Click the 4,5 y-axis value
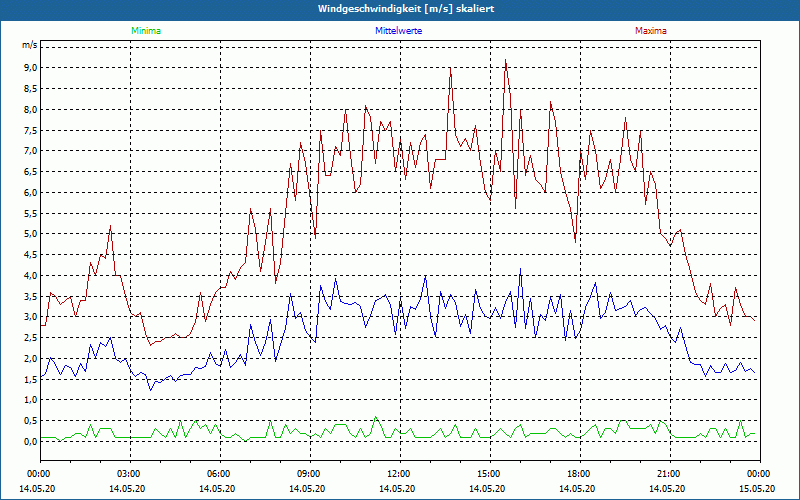 [31, 255]
